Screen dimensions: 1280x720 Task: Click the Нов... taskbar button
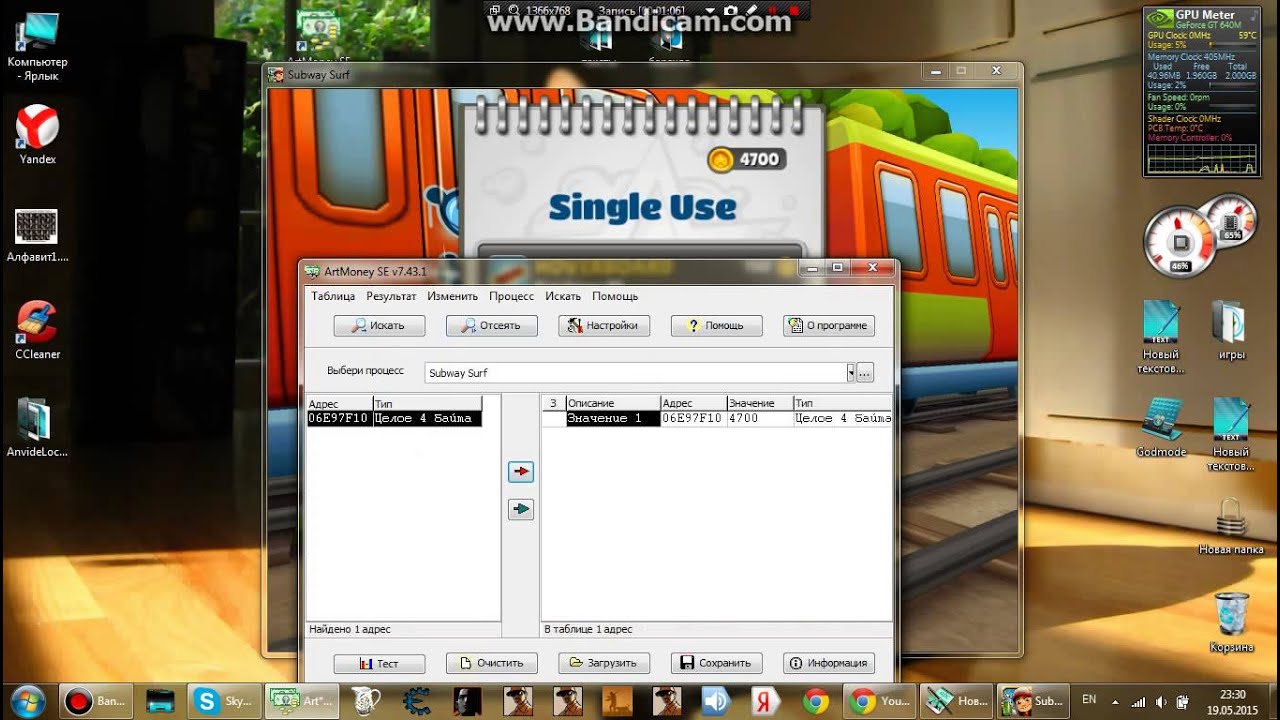tap(957, 701)
